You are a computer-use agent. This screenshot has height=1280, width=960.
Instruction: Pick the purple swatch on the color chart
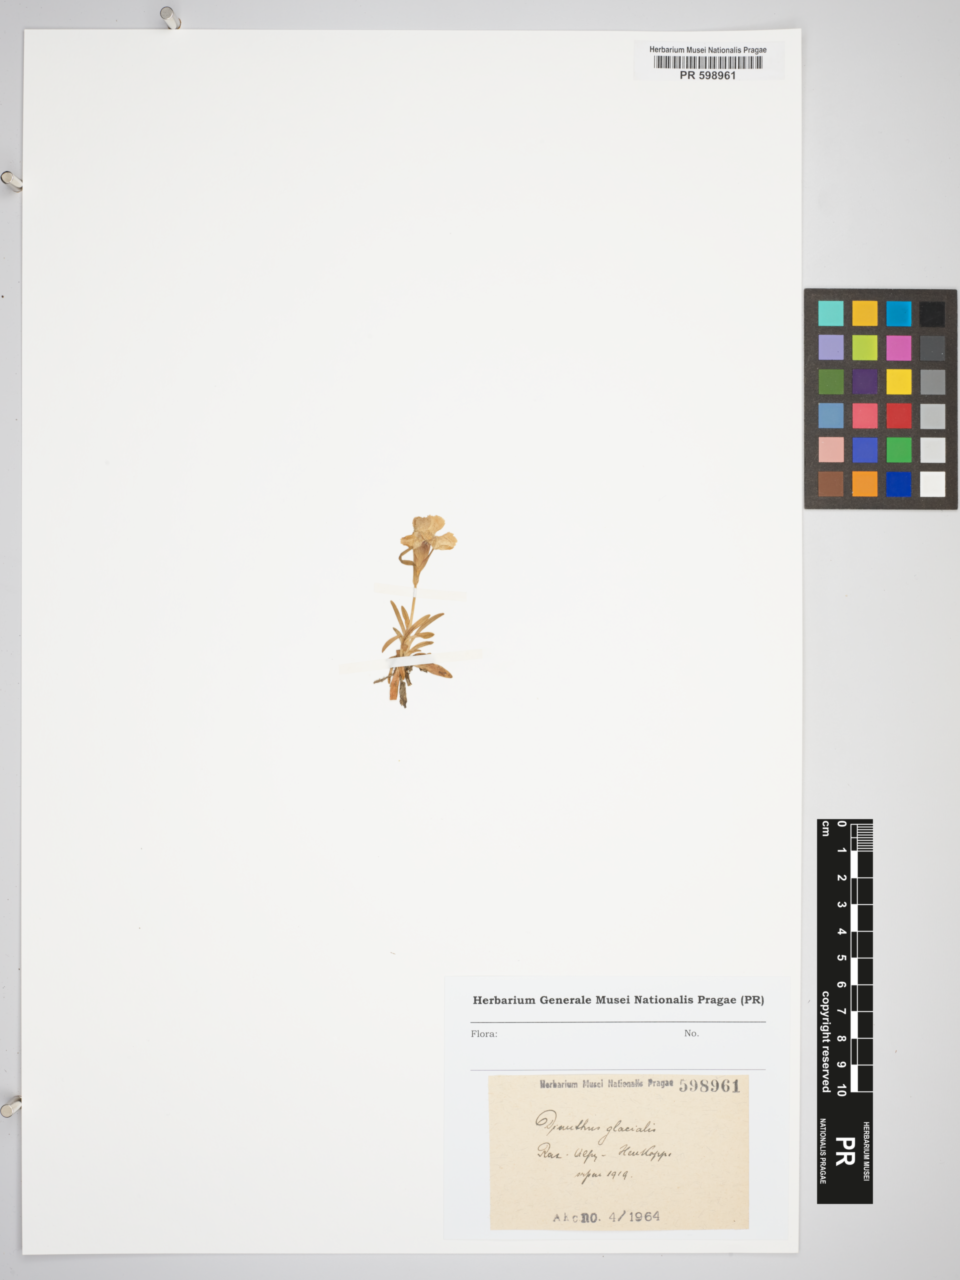(x=864, y=382)
